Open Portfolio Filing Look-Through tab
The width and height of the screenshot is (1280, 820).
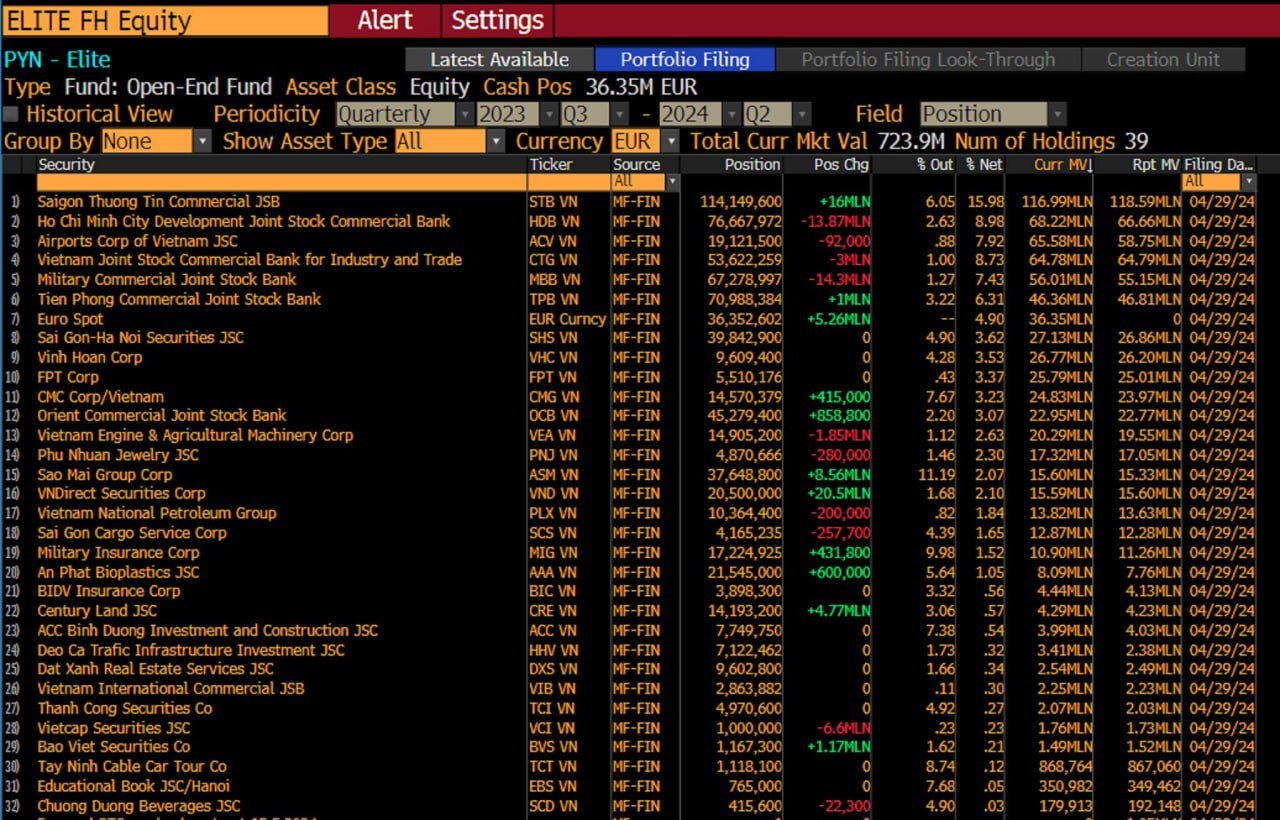(x=928, y=59)
